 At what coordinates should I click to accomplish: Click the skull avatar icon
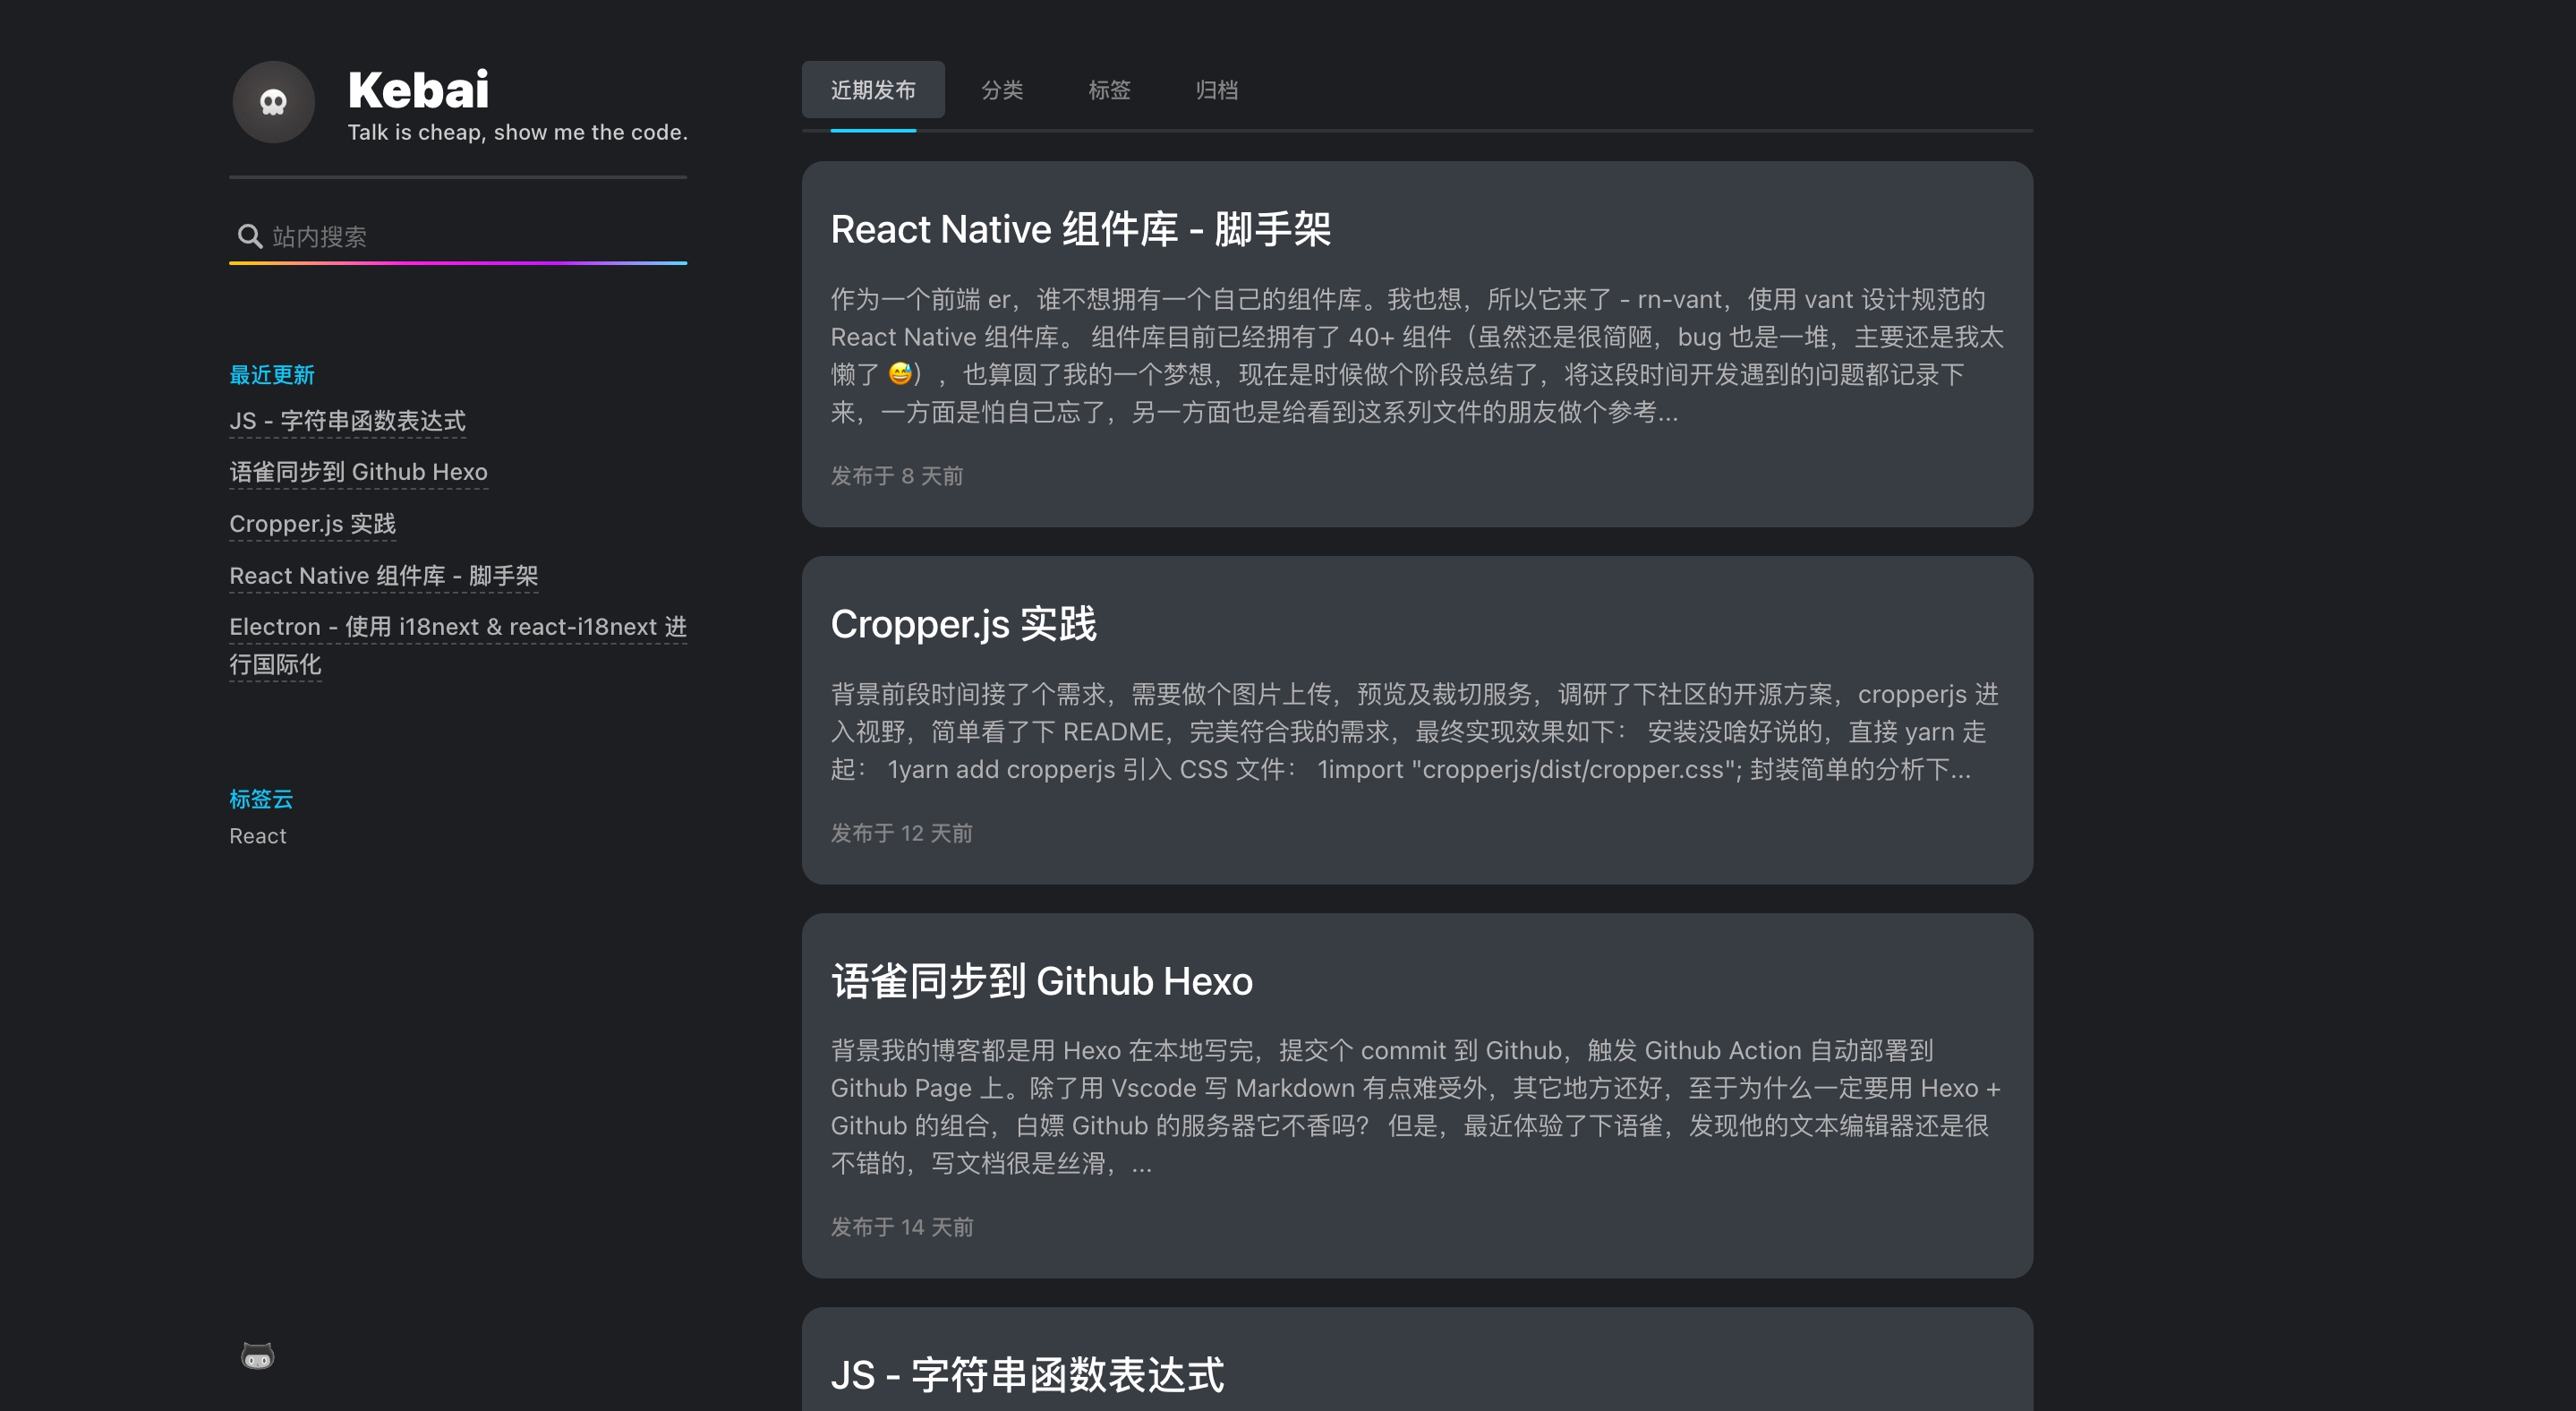[x=273, y=102]
